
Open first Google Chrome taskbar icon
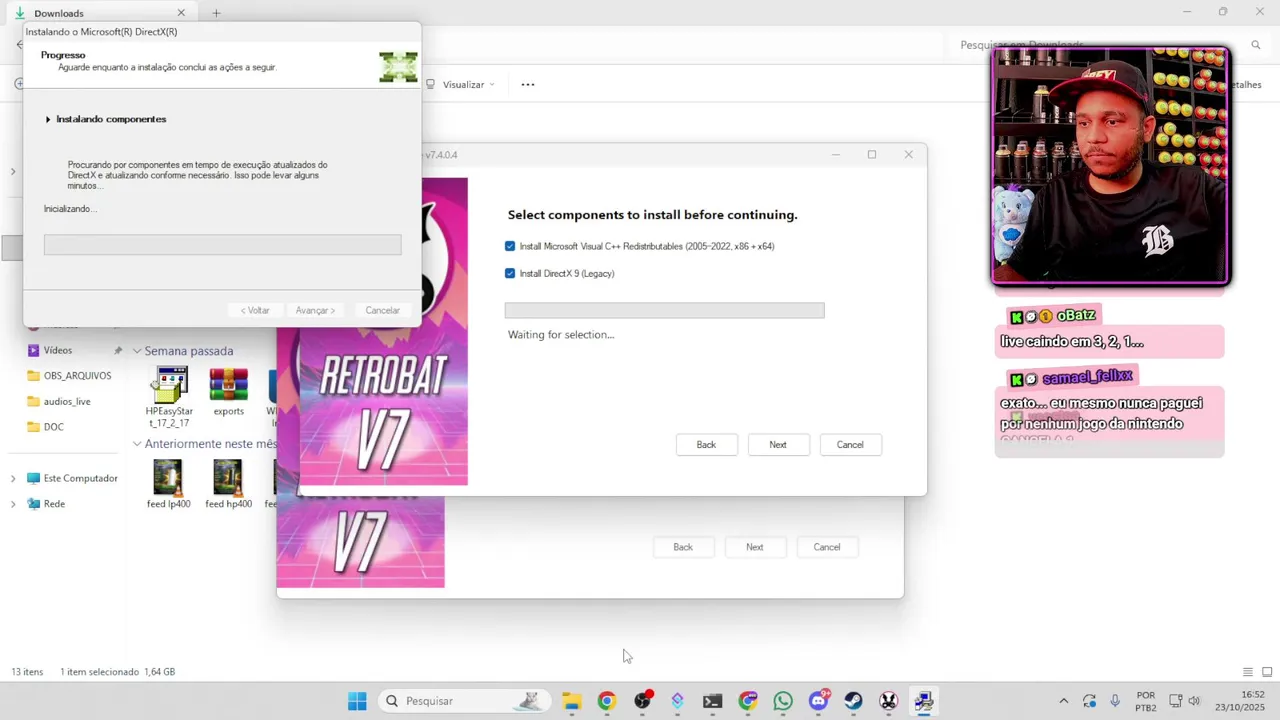[x=607, y=701]
